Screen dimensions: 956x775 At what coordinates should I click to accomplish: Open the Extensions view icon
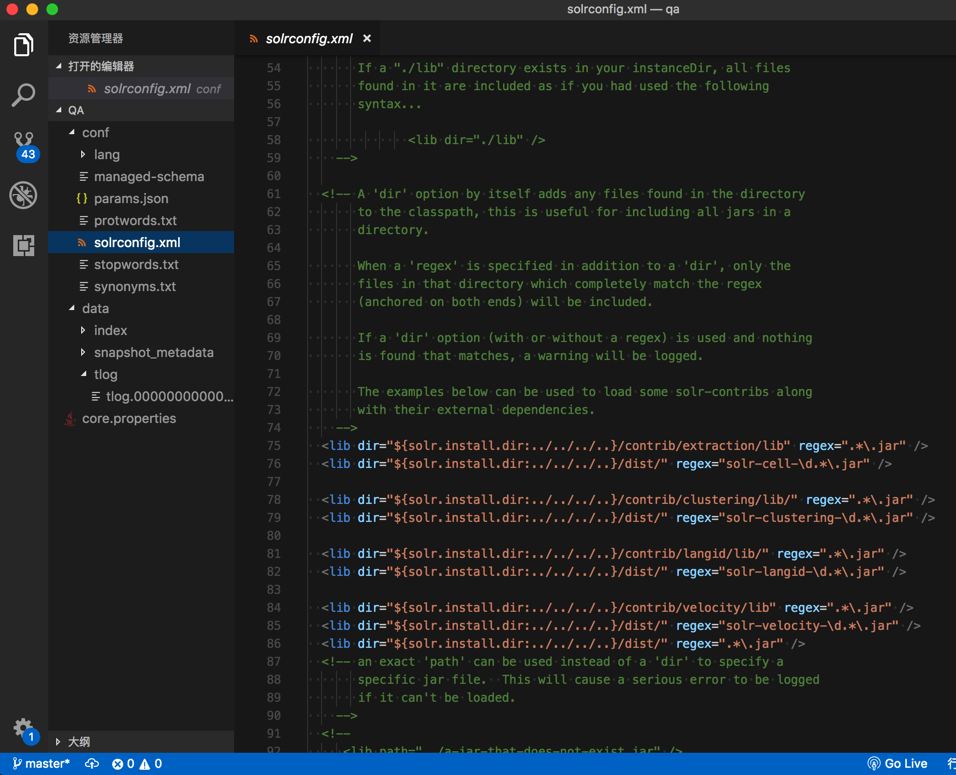[23, 245]
